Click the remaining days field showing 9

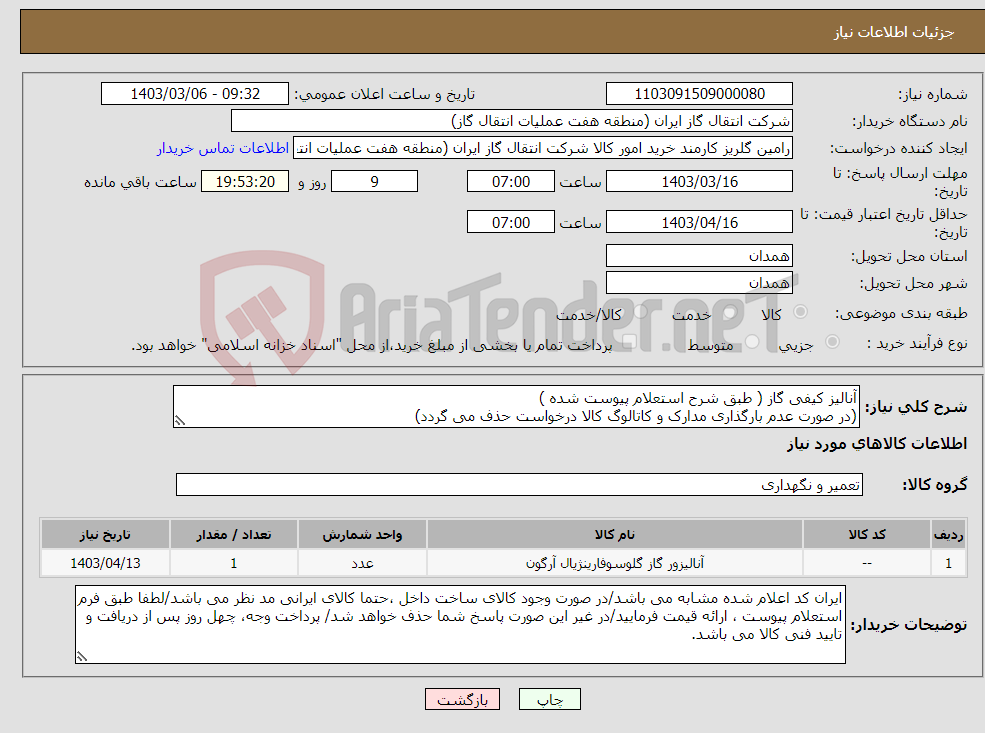(374, 182)
